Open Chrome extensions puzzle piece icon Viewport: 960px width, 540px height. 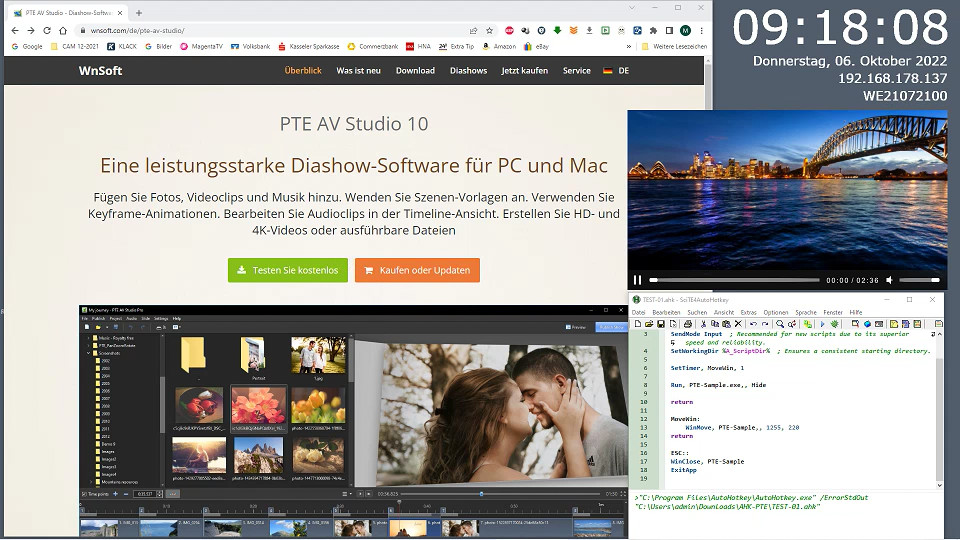pos(653,31)
